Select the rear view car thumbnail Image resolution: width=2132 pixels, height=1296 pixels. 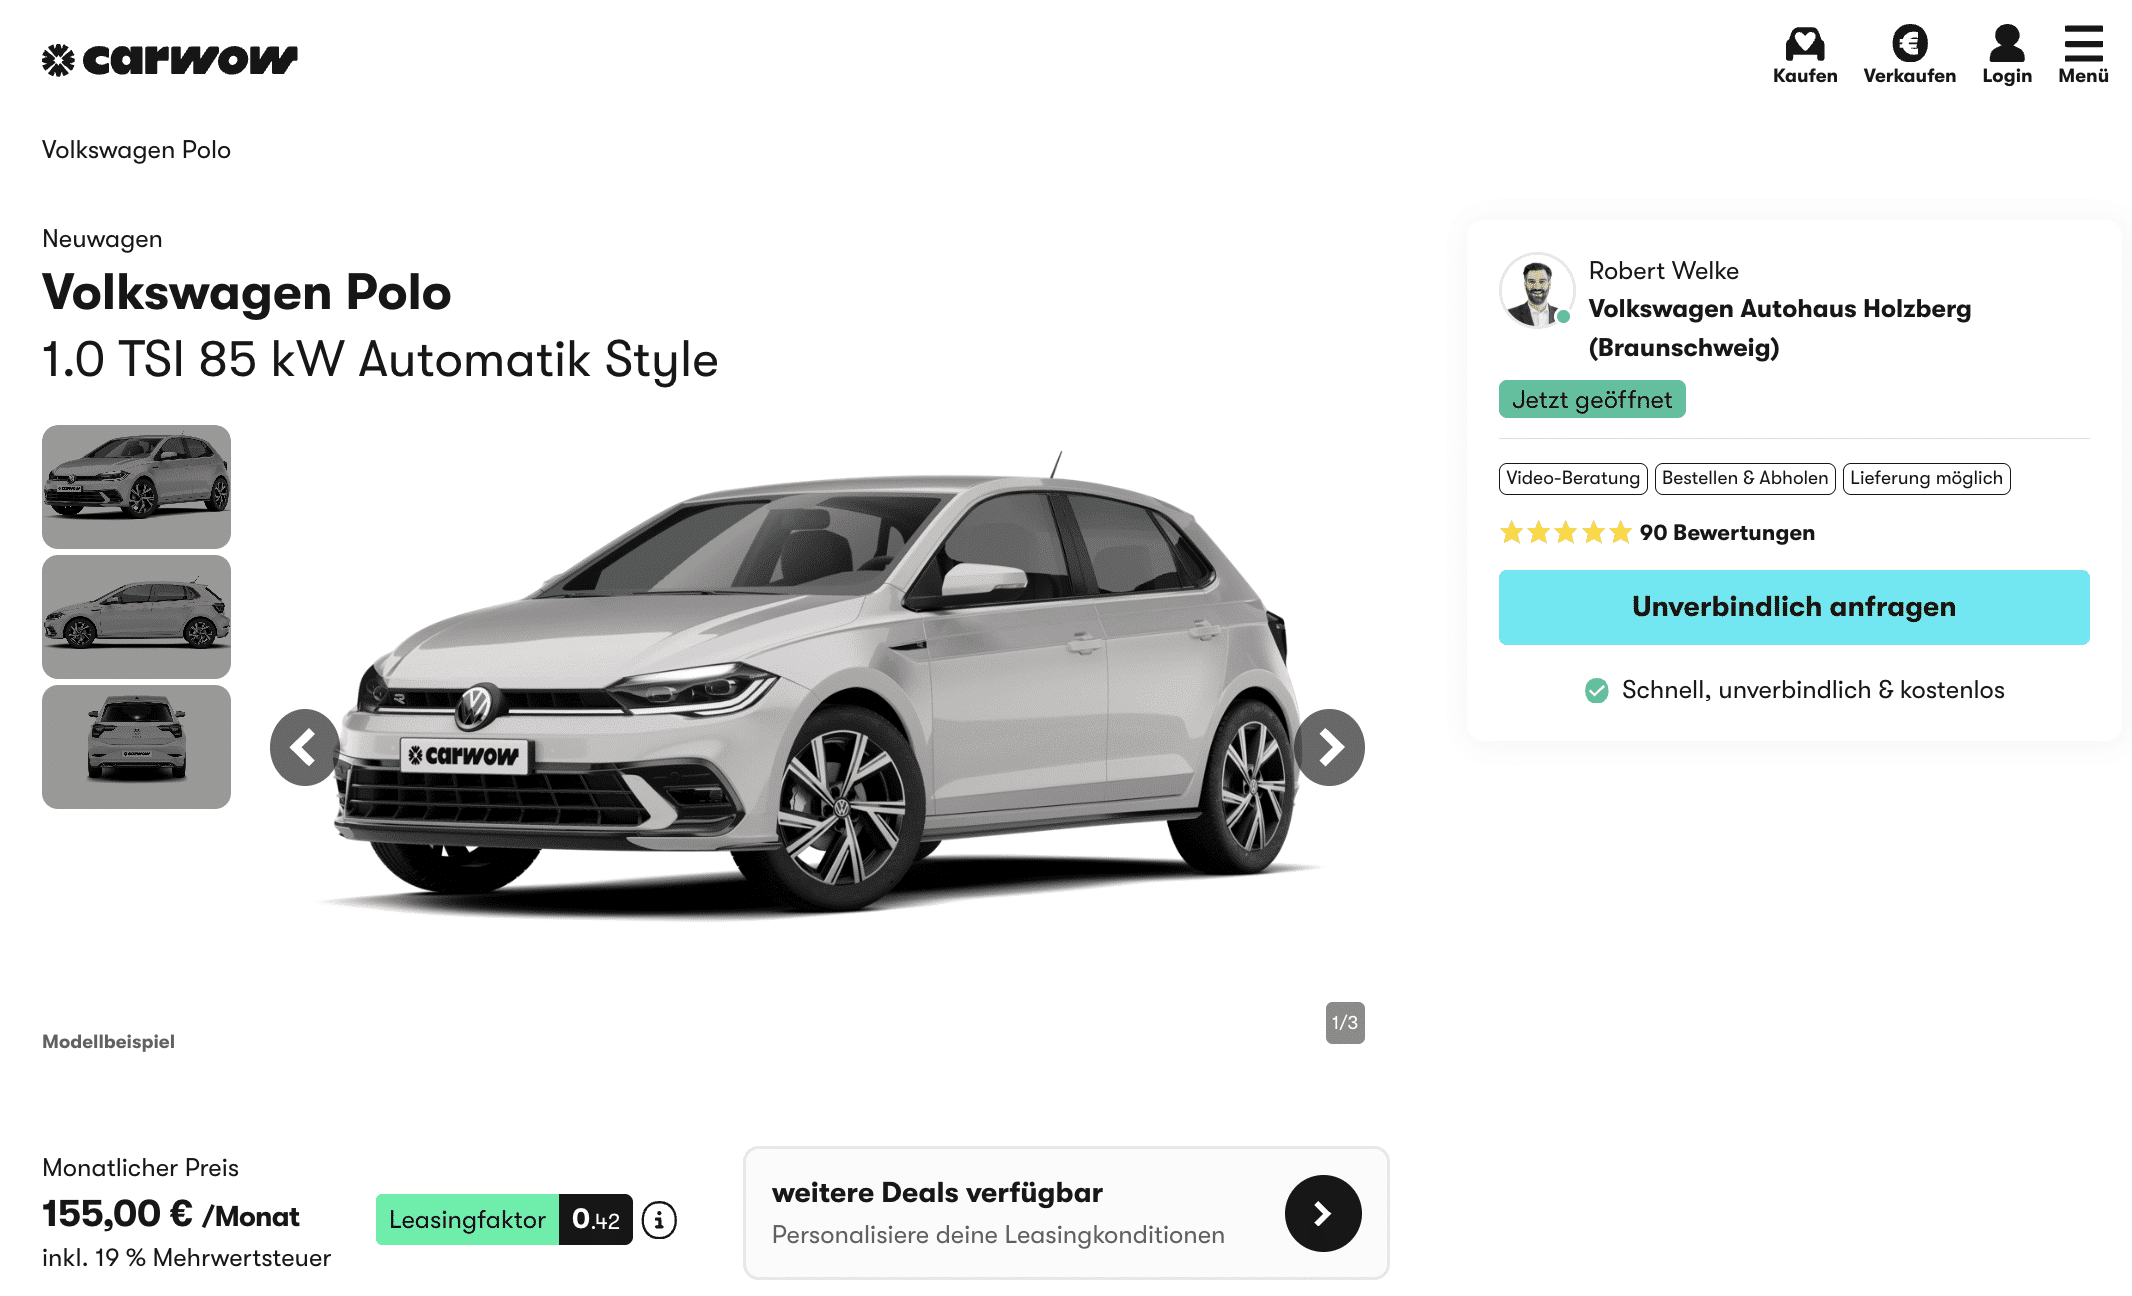(x=136, y=747)
